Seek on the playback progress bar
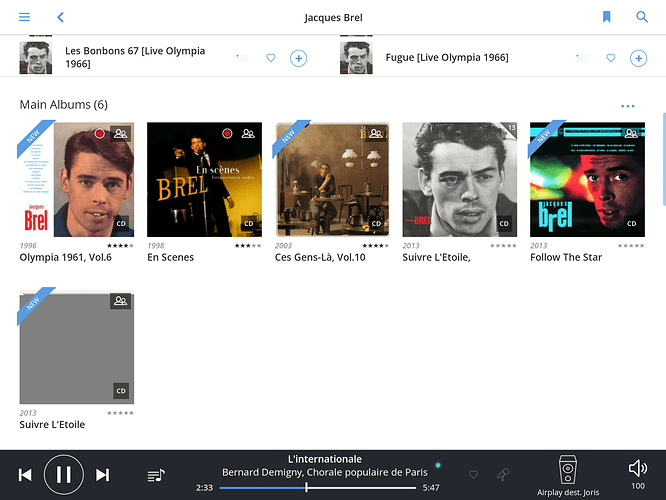Viewport: 666px width, 500px height. (x=318, y=488)
